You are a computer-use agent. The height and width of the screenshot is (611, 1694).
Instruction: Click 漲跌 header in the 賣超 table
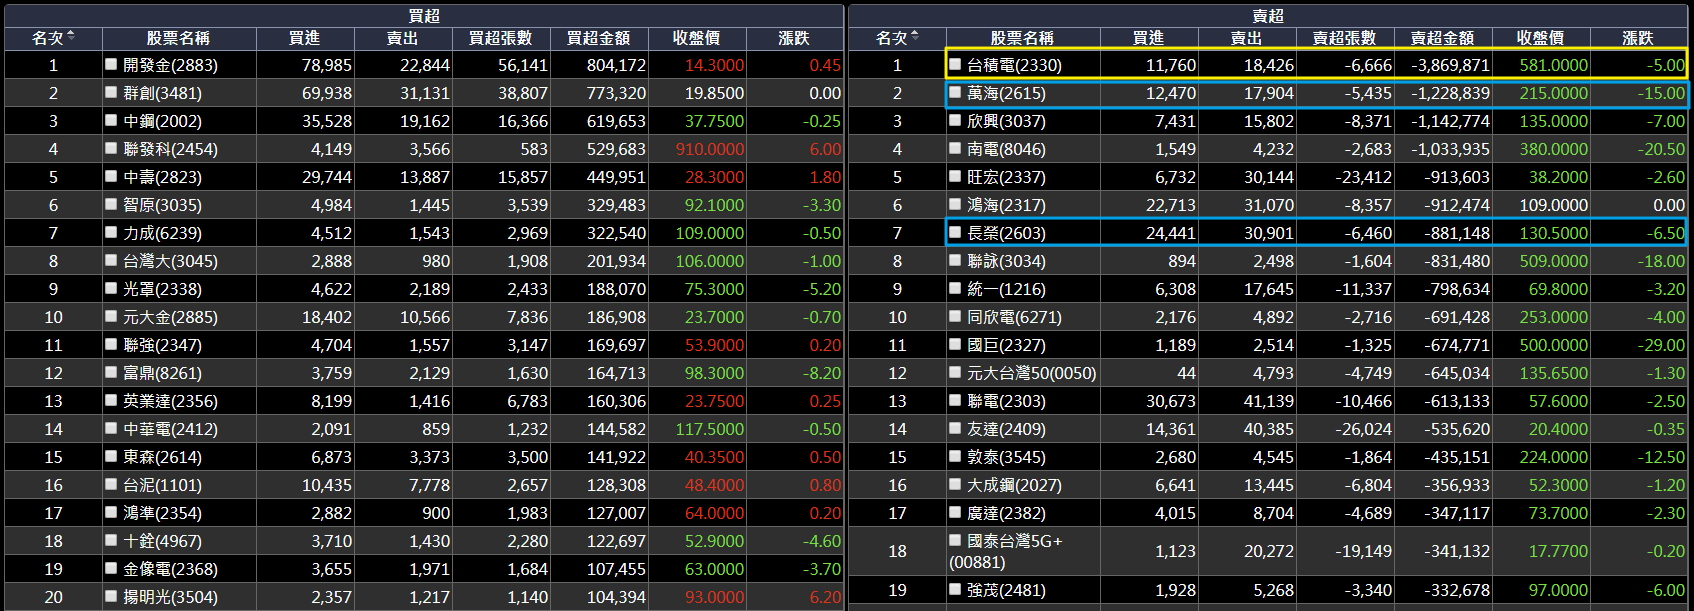(1638, 38)
